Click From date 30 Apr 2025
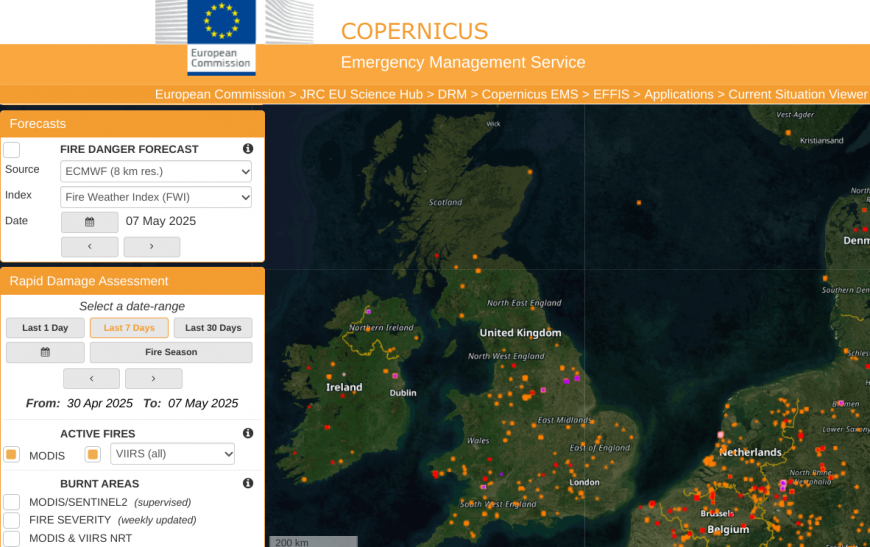This screenshot has height=547, width=870. (x=100, y=403)
